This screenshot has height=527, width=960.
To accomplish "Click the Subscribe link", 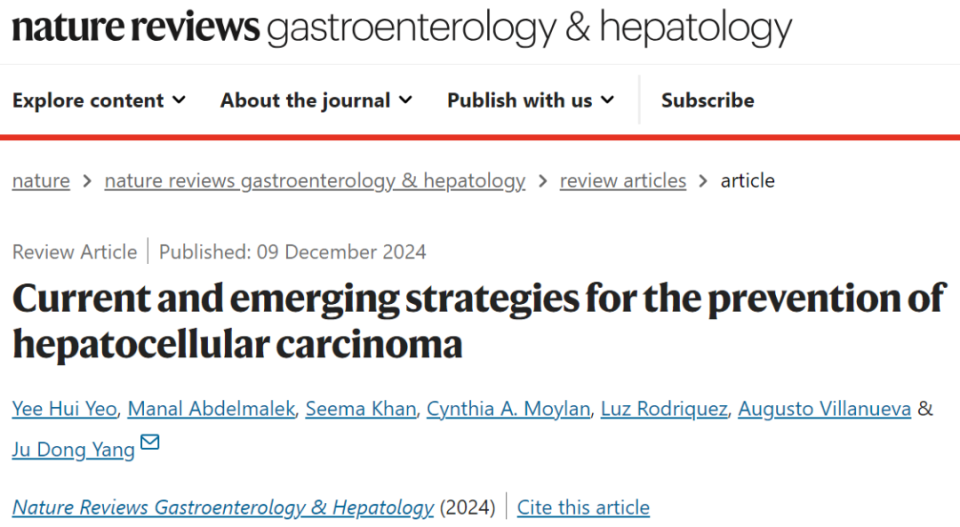I will click(x=707, y=100).
